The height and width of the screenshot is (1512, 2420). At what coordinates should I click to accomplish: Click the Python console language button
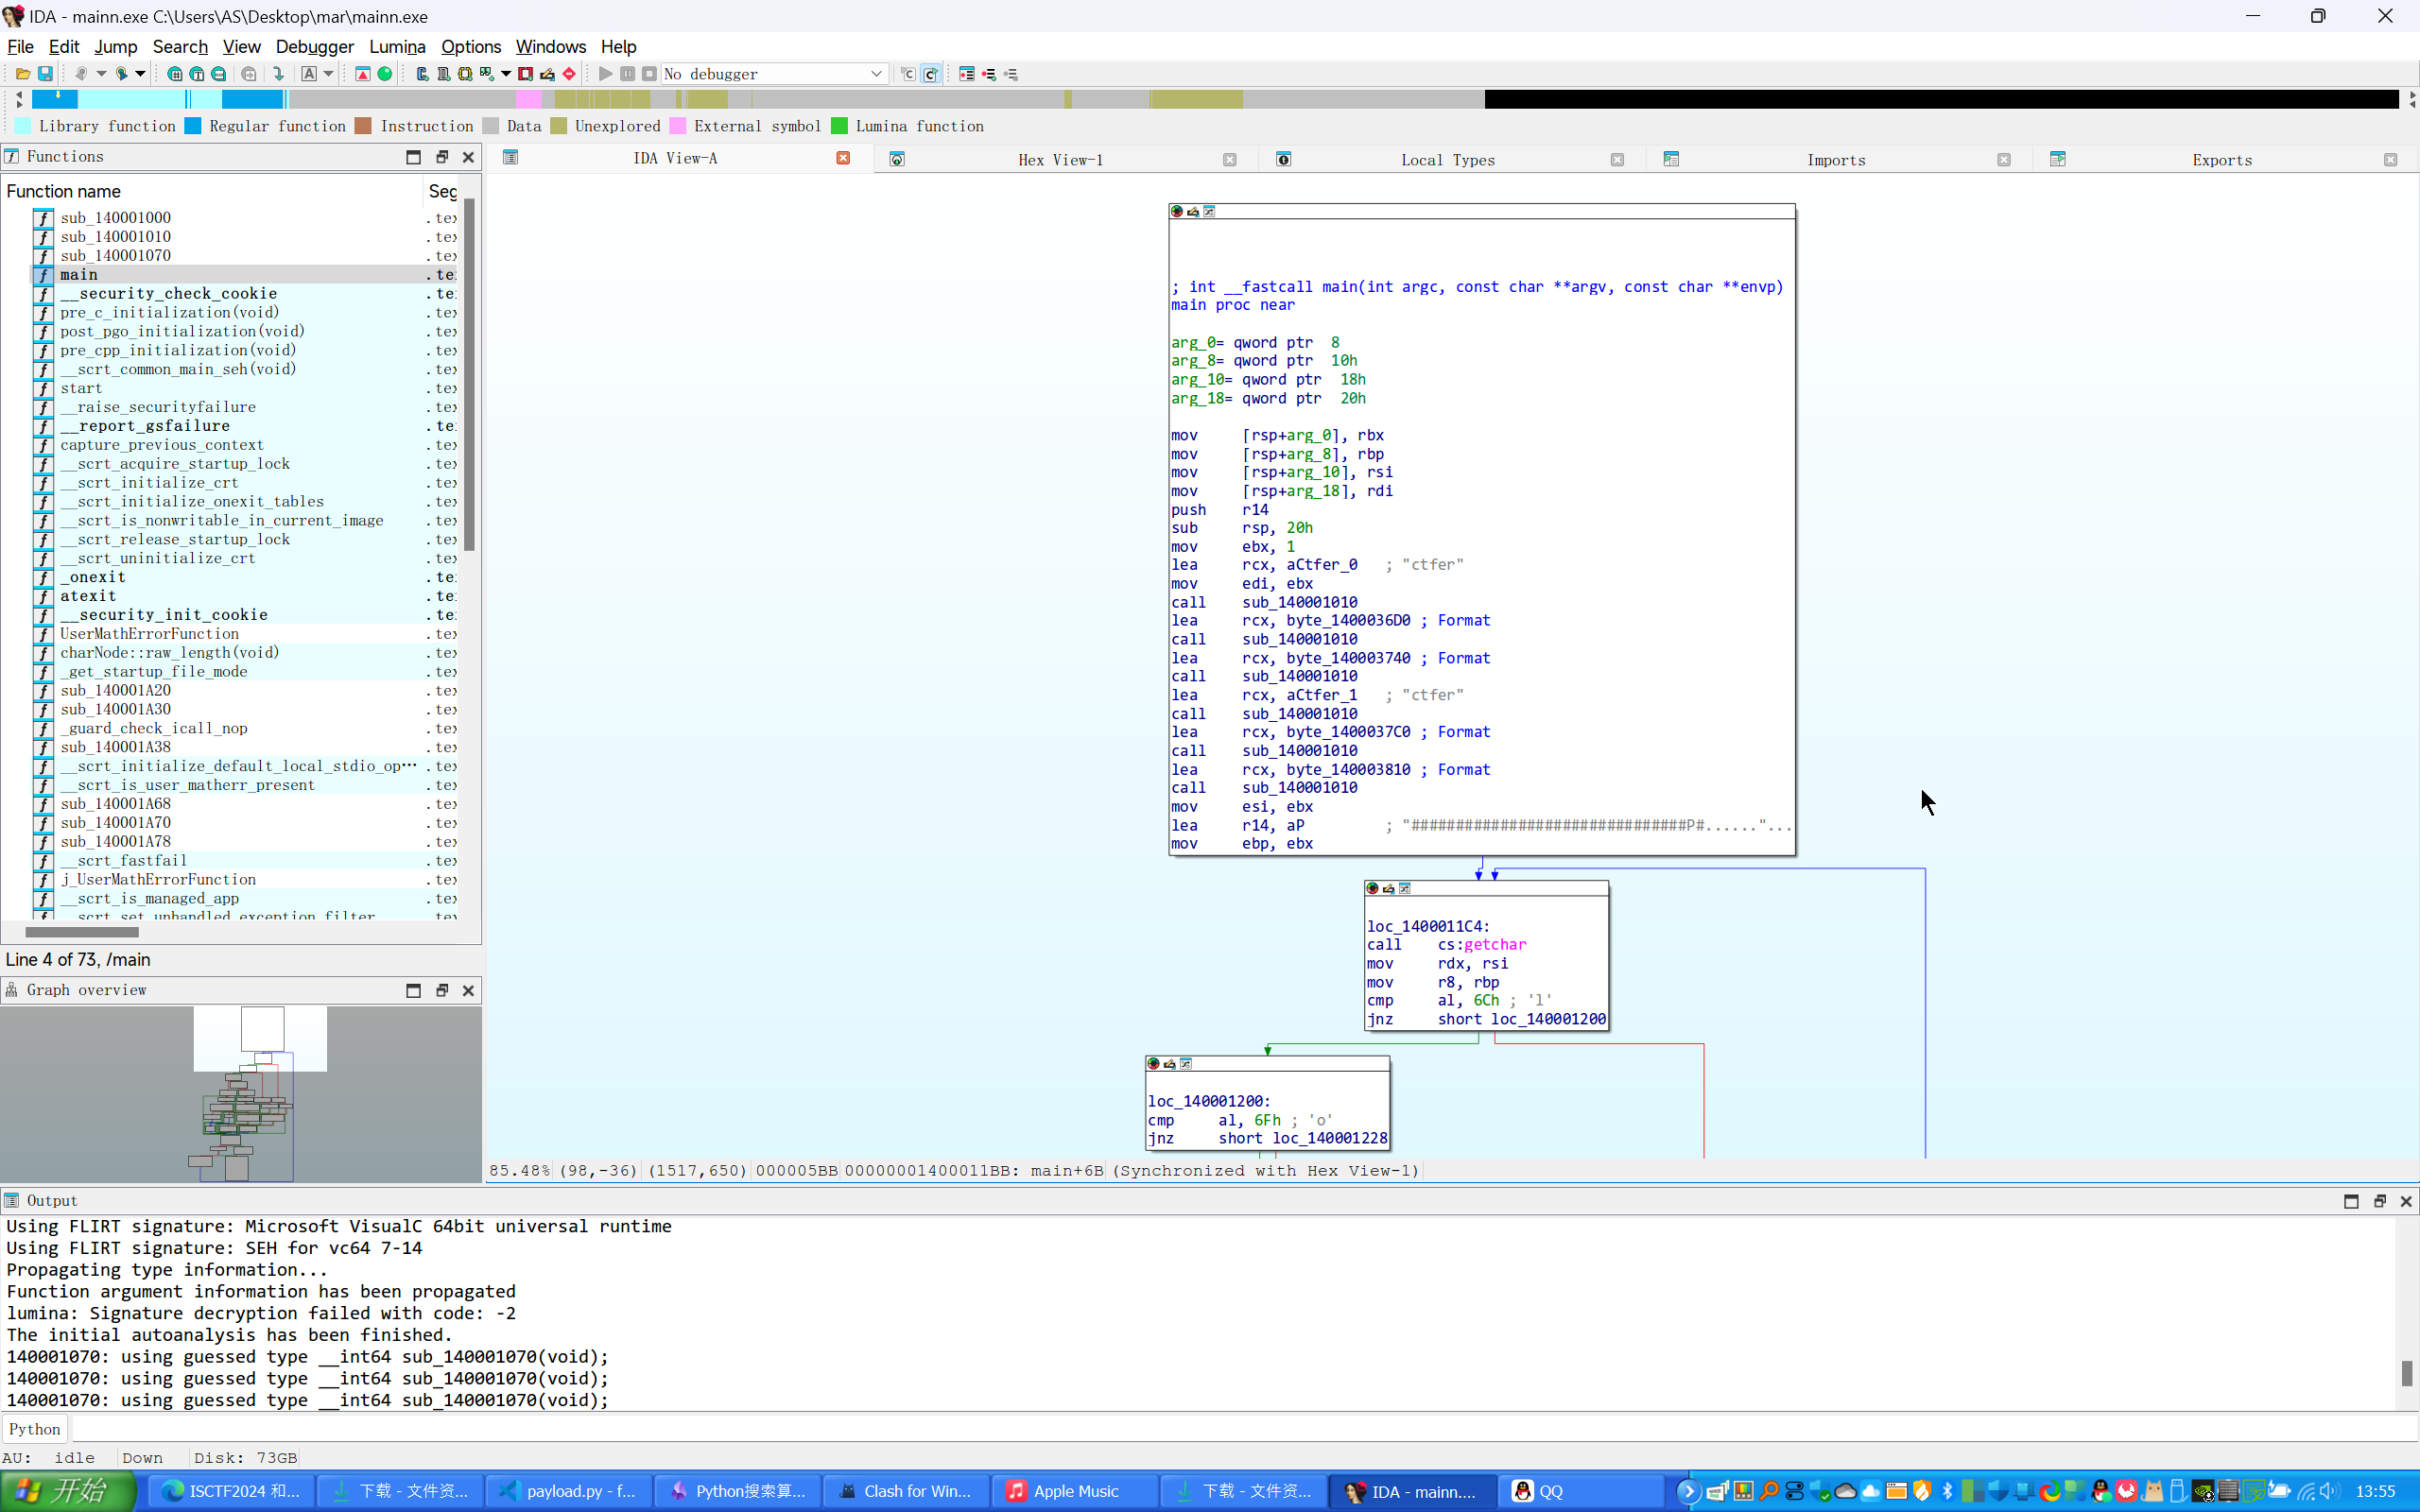pyautogui.click(x=34, y=1429)
